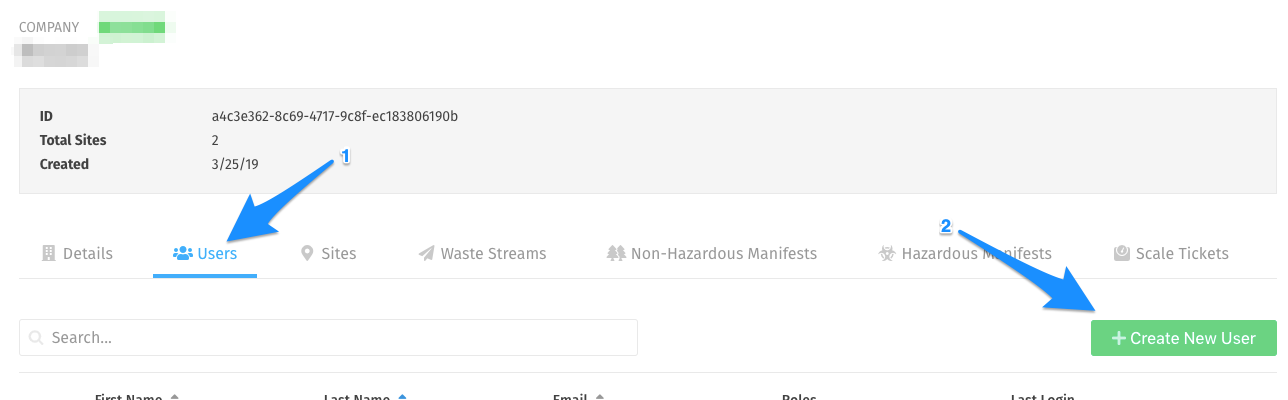Focus the Search users input field
This screenshot has height=400, width=1288.
click(328, 338)
